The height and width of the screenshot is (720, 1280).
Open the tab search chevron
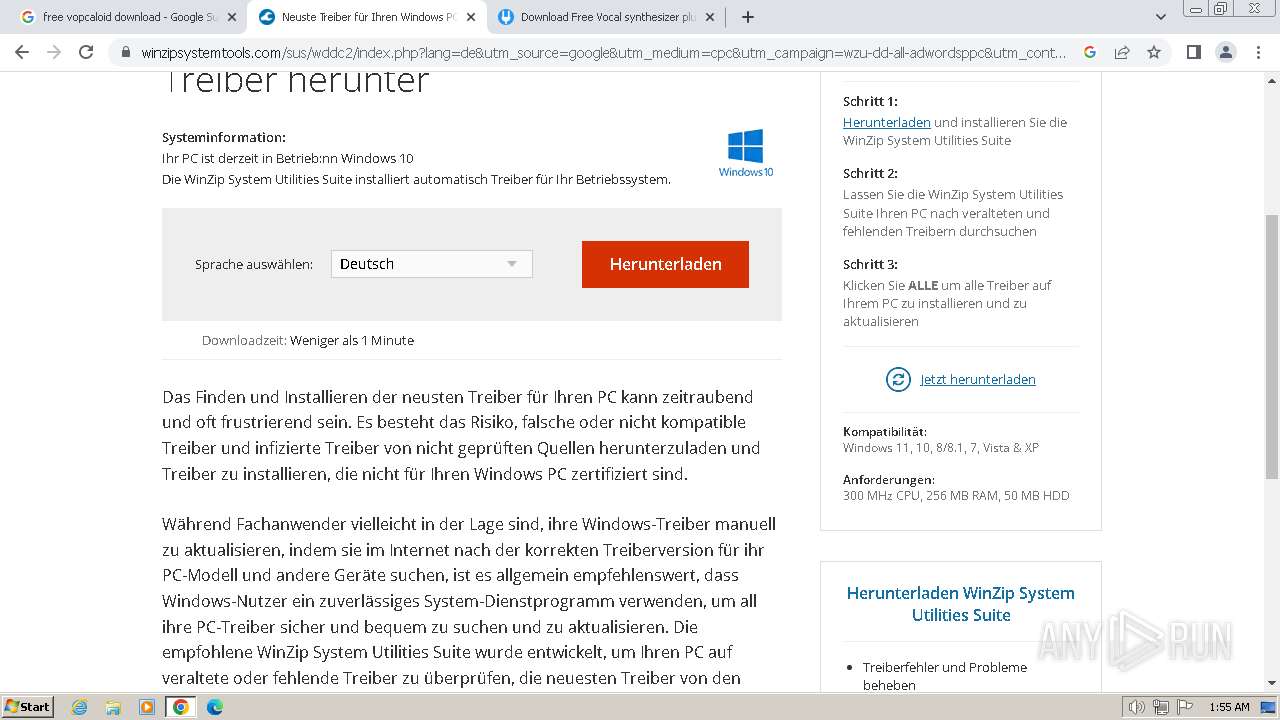1161,17
